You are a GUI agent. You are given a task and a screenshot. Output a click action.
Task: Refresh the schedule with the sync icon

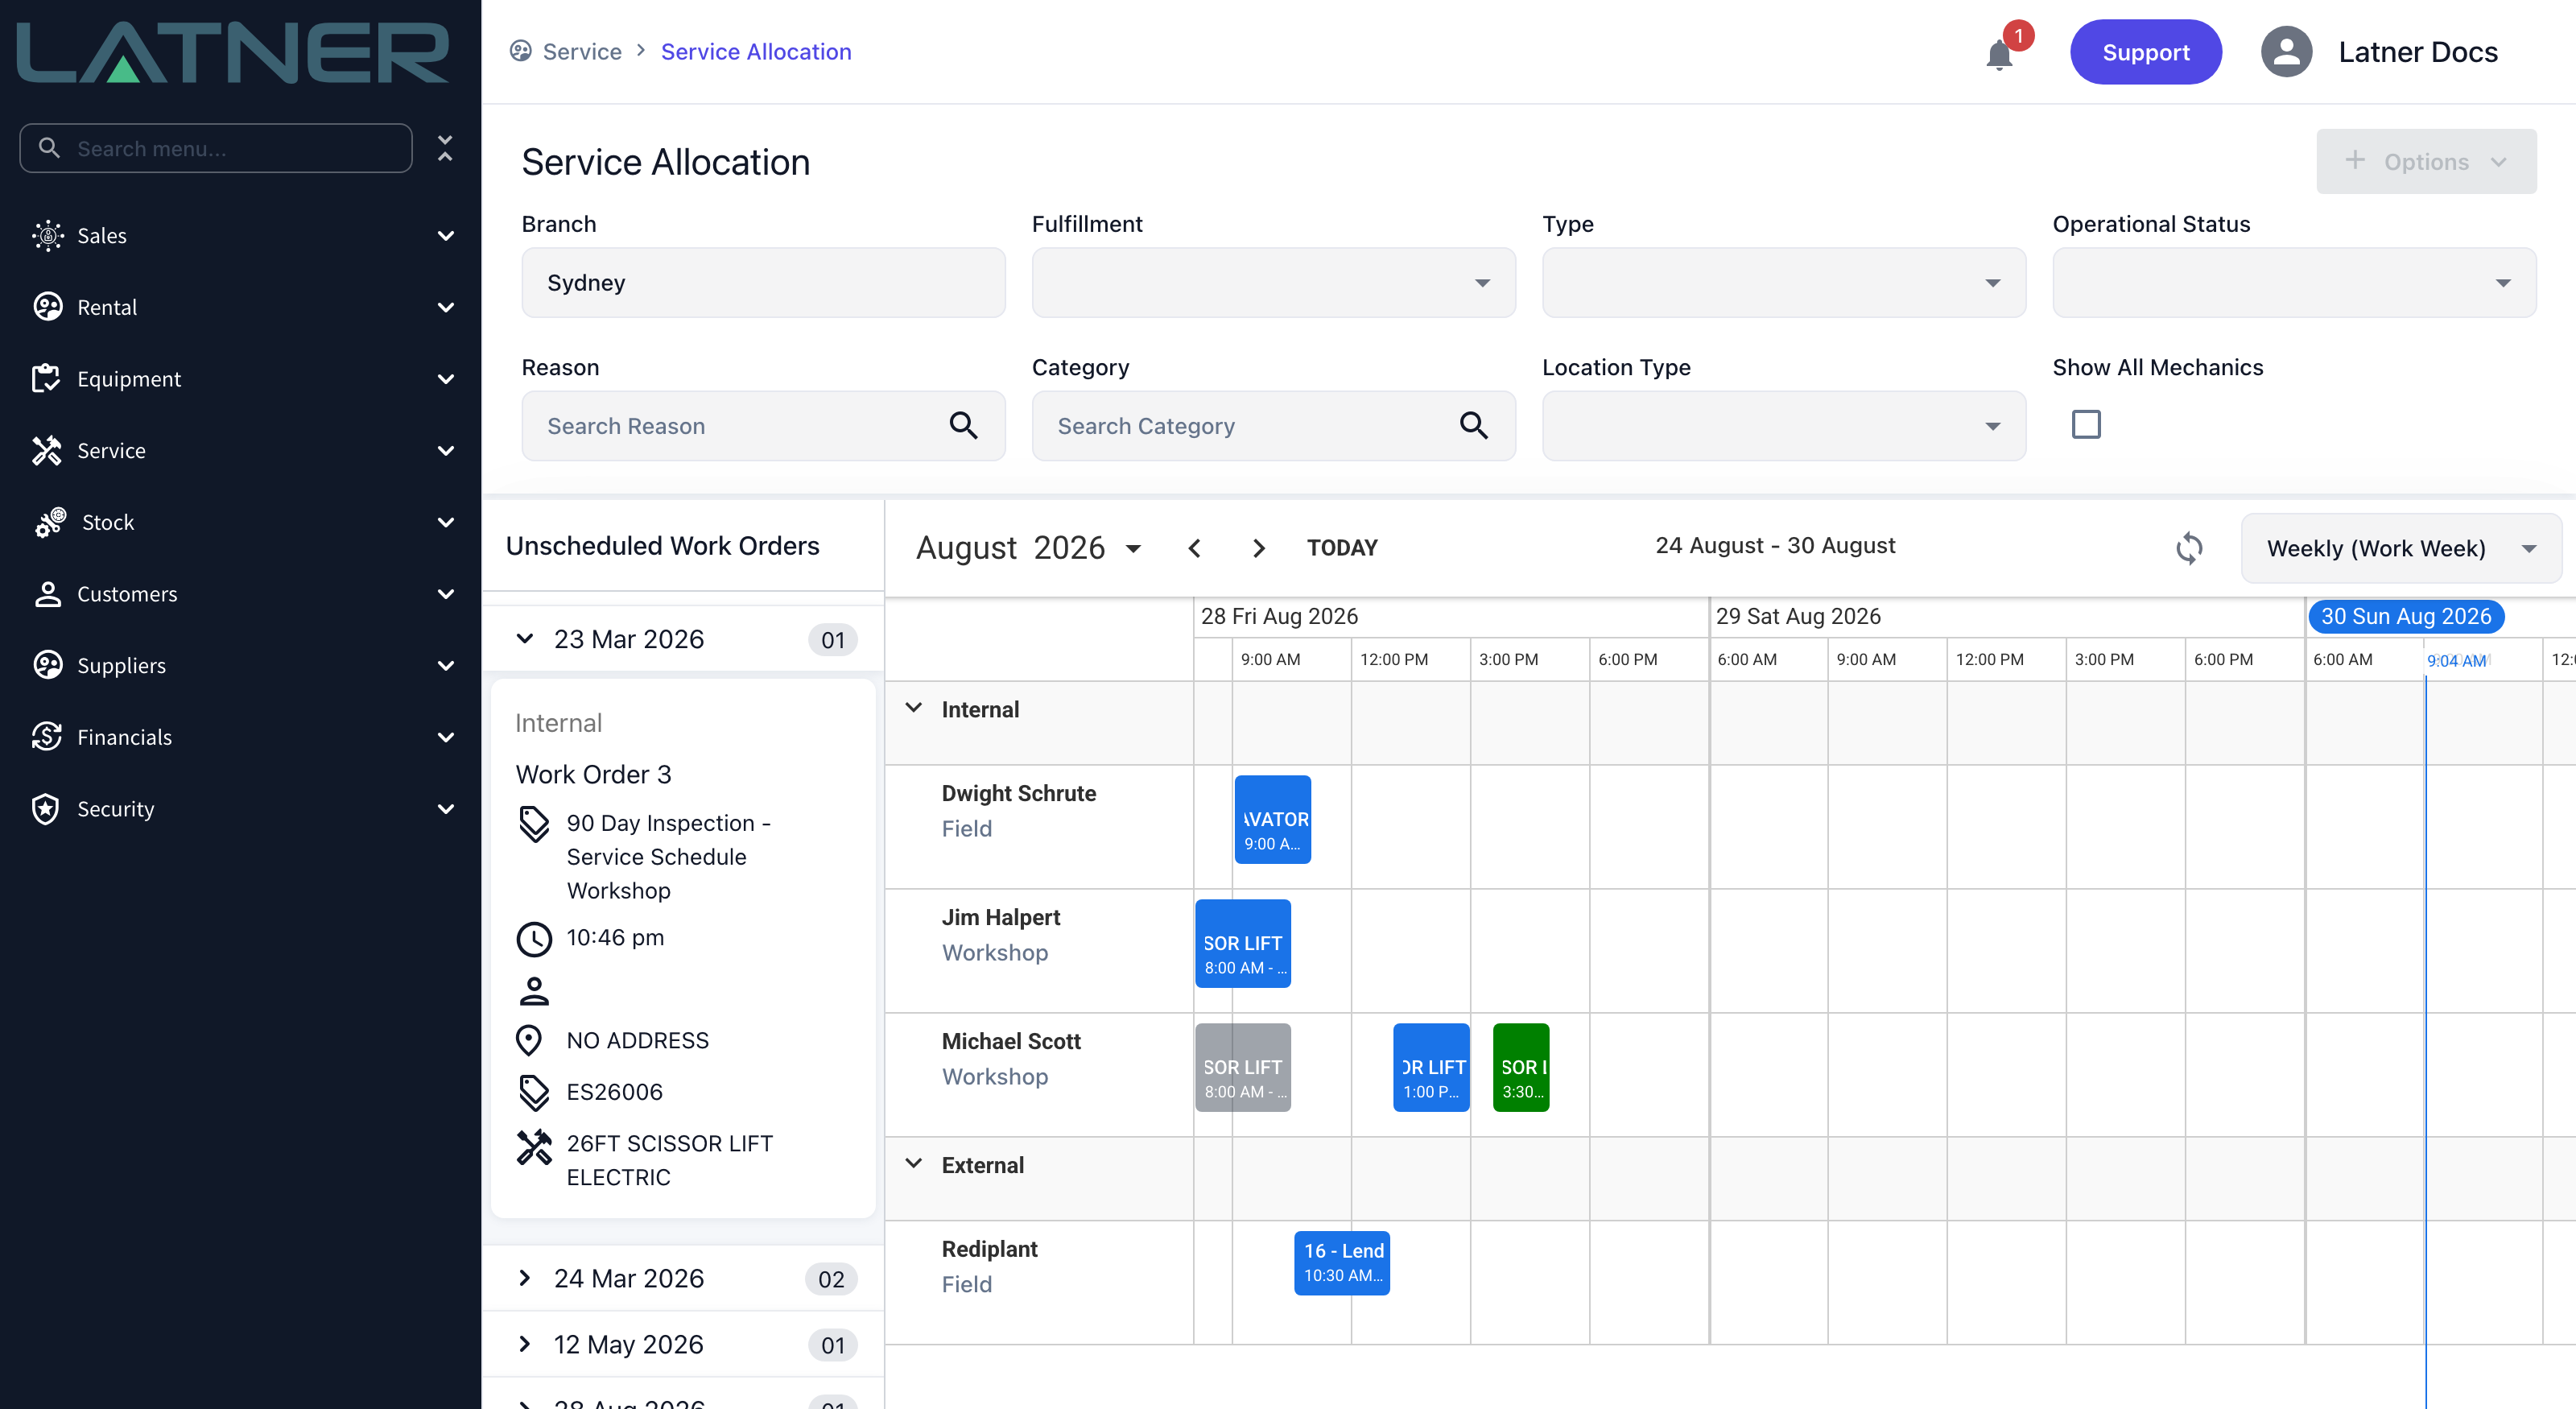tap(2189, 548)
